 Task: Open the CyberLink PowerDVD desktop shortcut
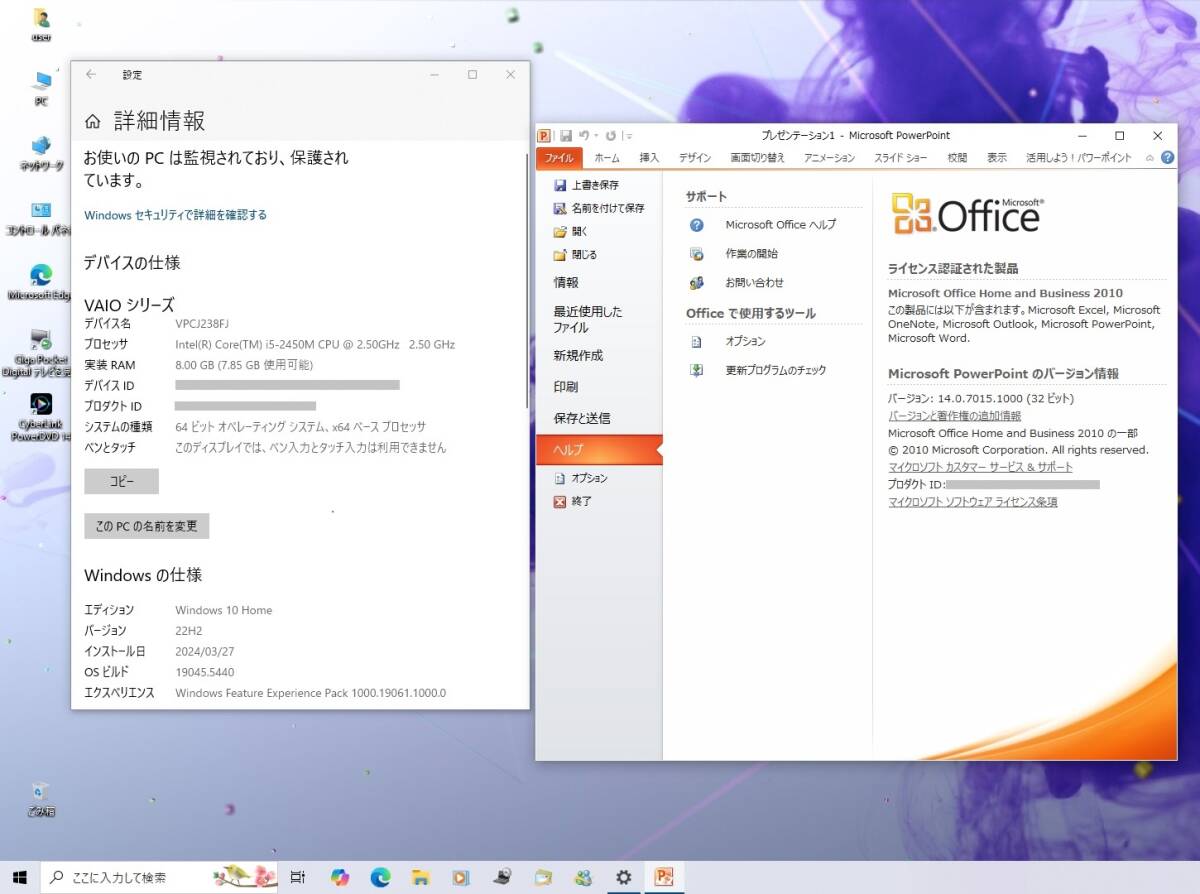click(x=41, y=417)
